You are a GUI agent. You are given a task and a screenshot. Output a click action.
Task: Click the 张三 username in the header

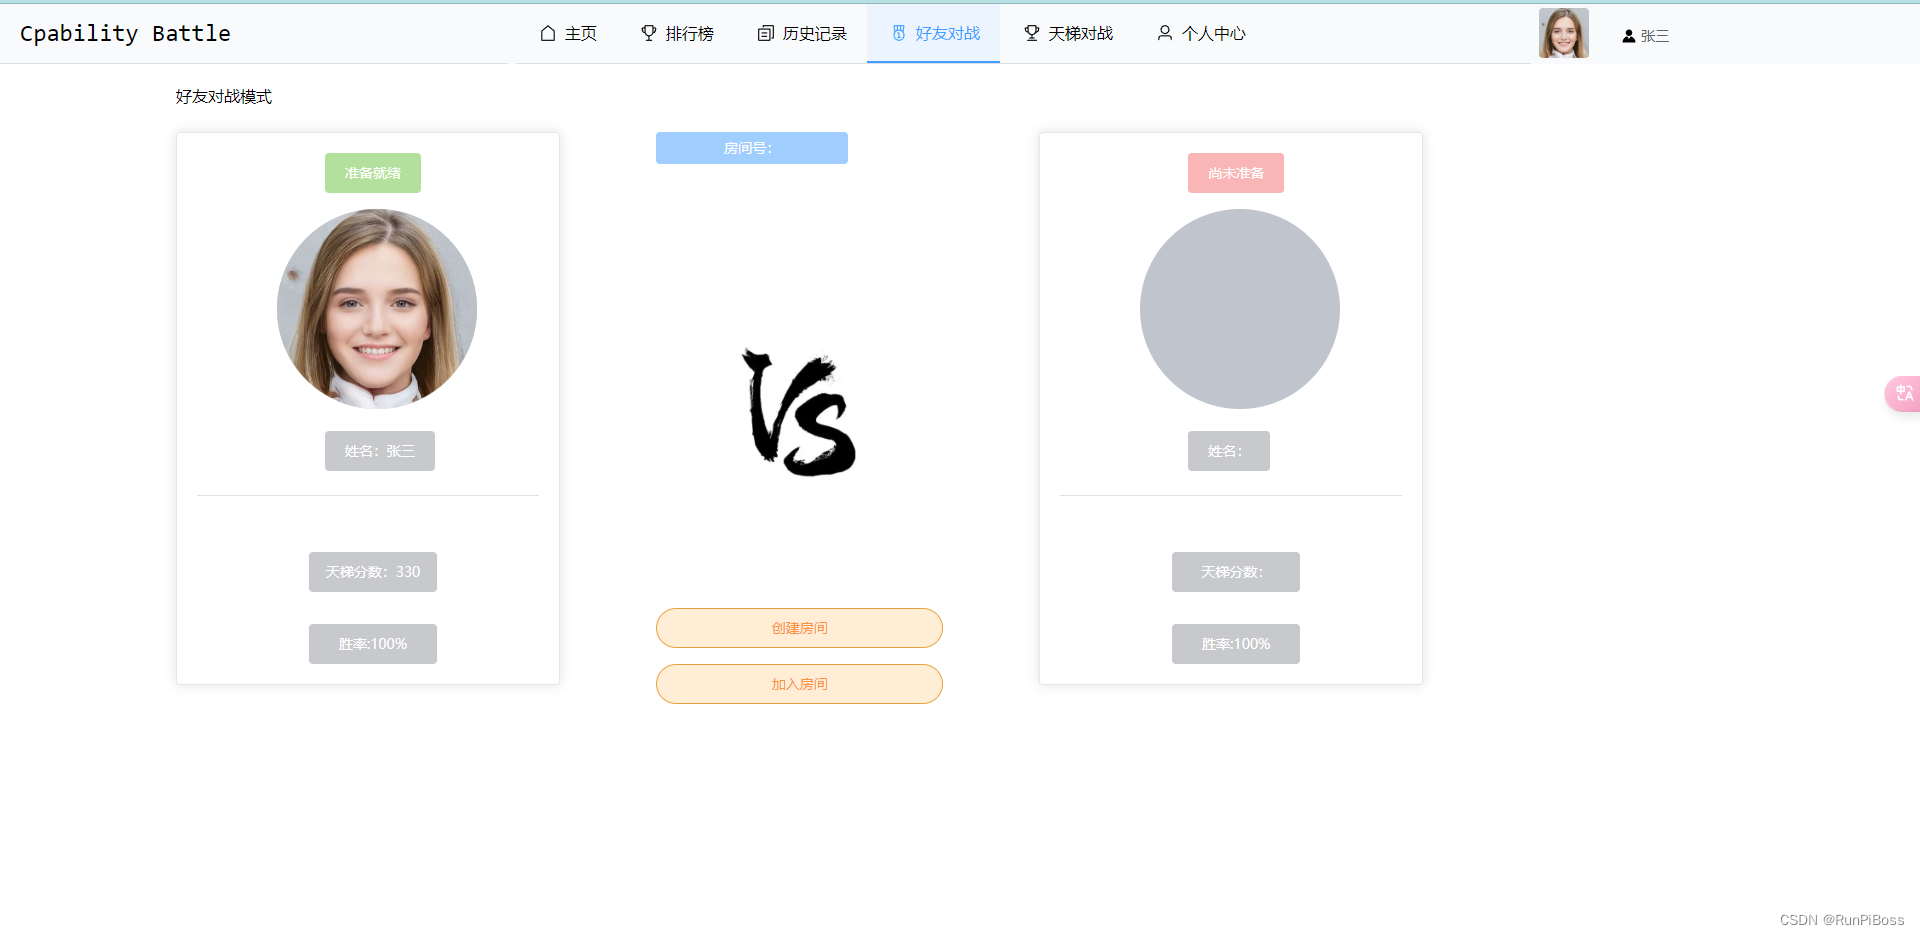pos(1655,36)
